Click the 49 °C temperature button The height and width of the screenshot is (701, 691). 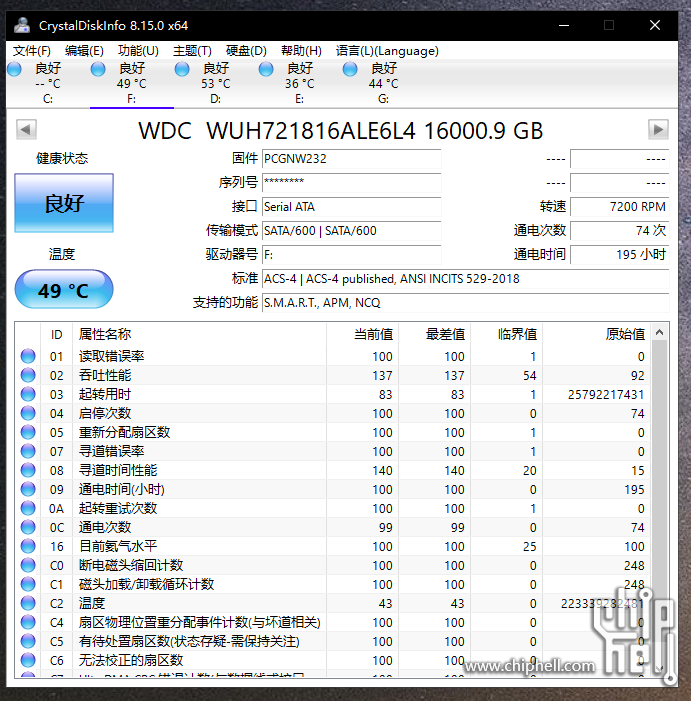click(64, 289)
